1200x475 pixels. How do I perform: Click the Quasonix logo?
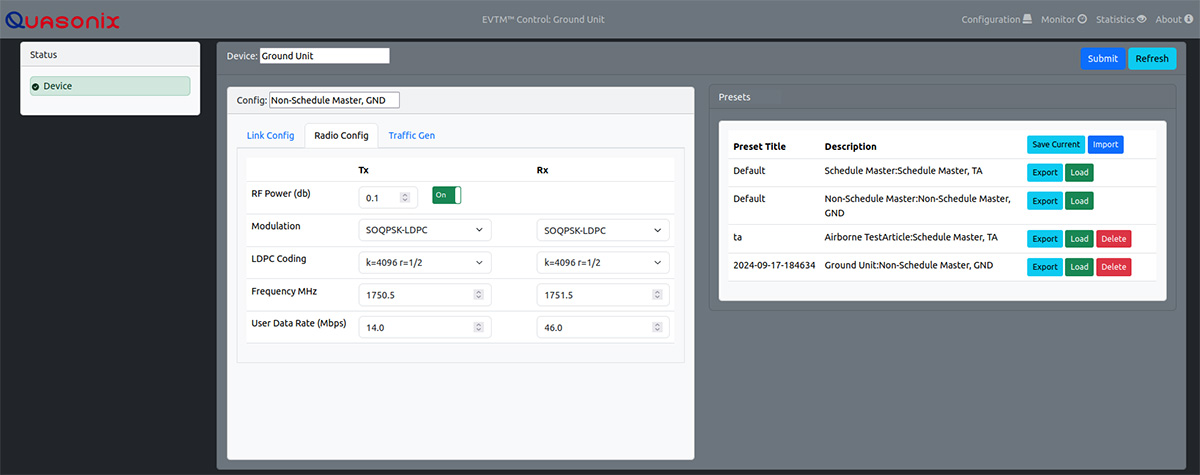pyautogui.click(x=62, y=19)
